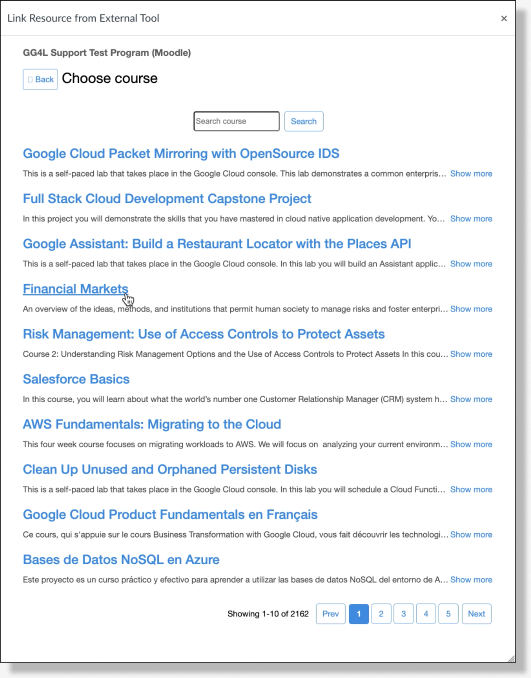
Task: Select the Salesforce Basics course
Action: tap(76, 379)
